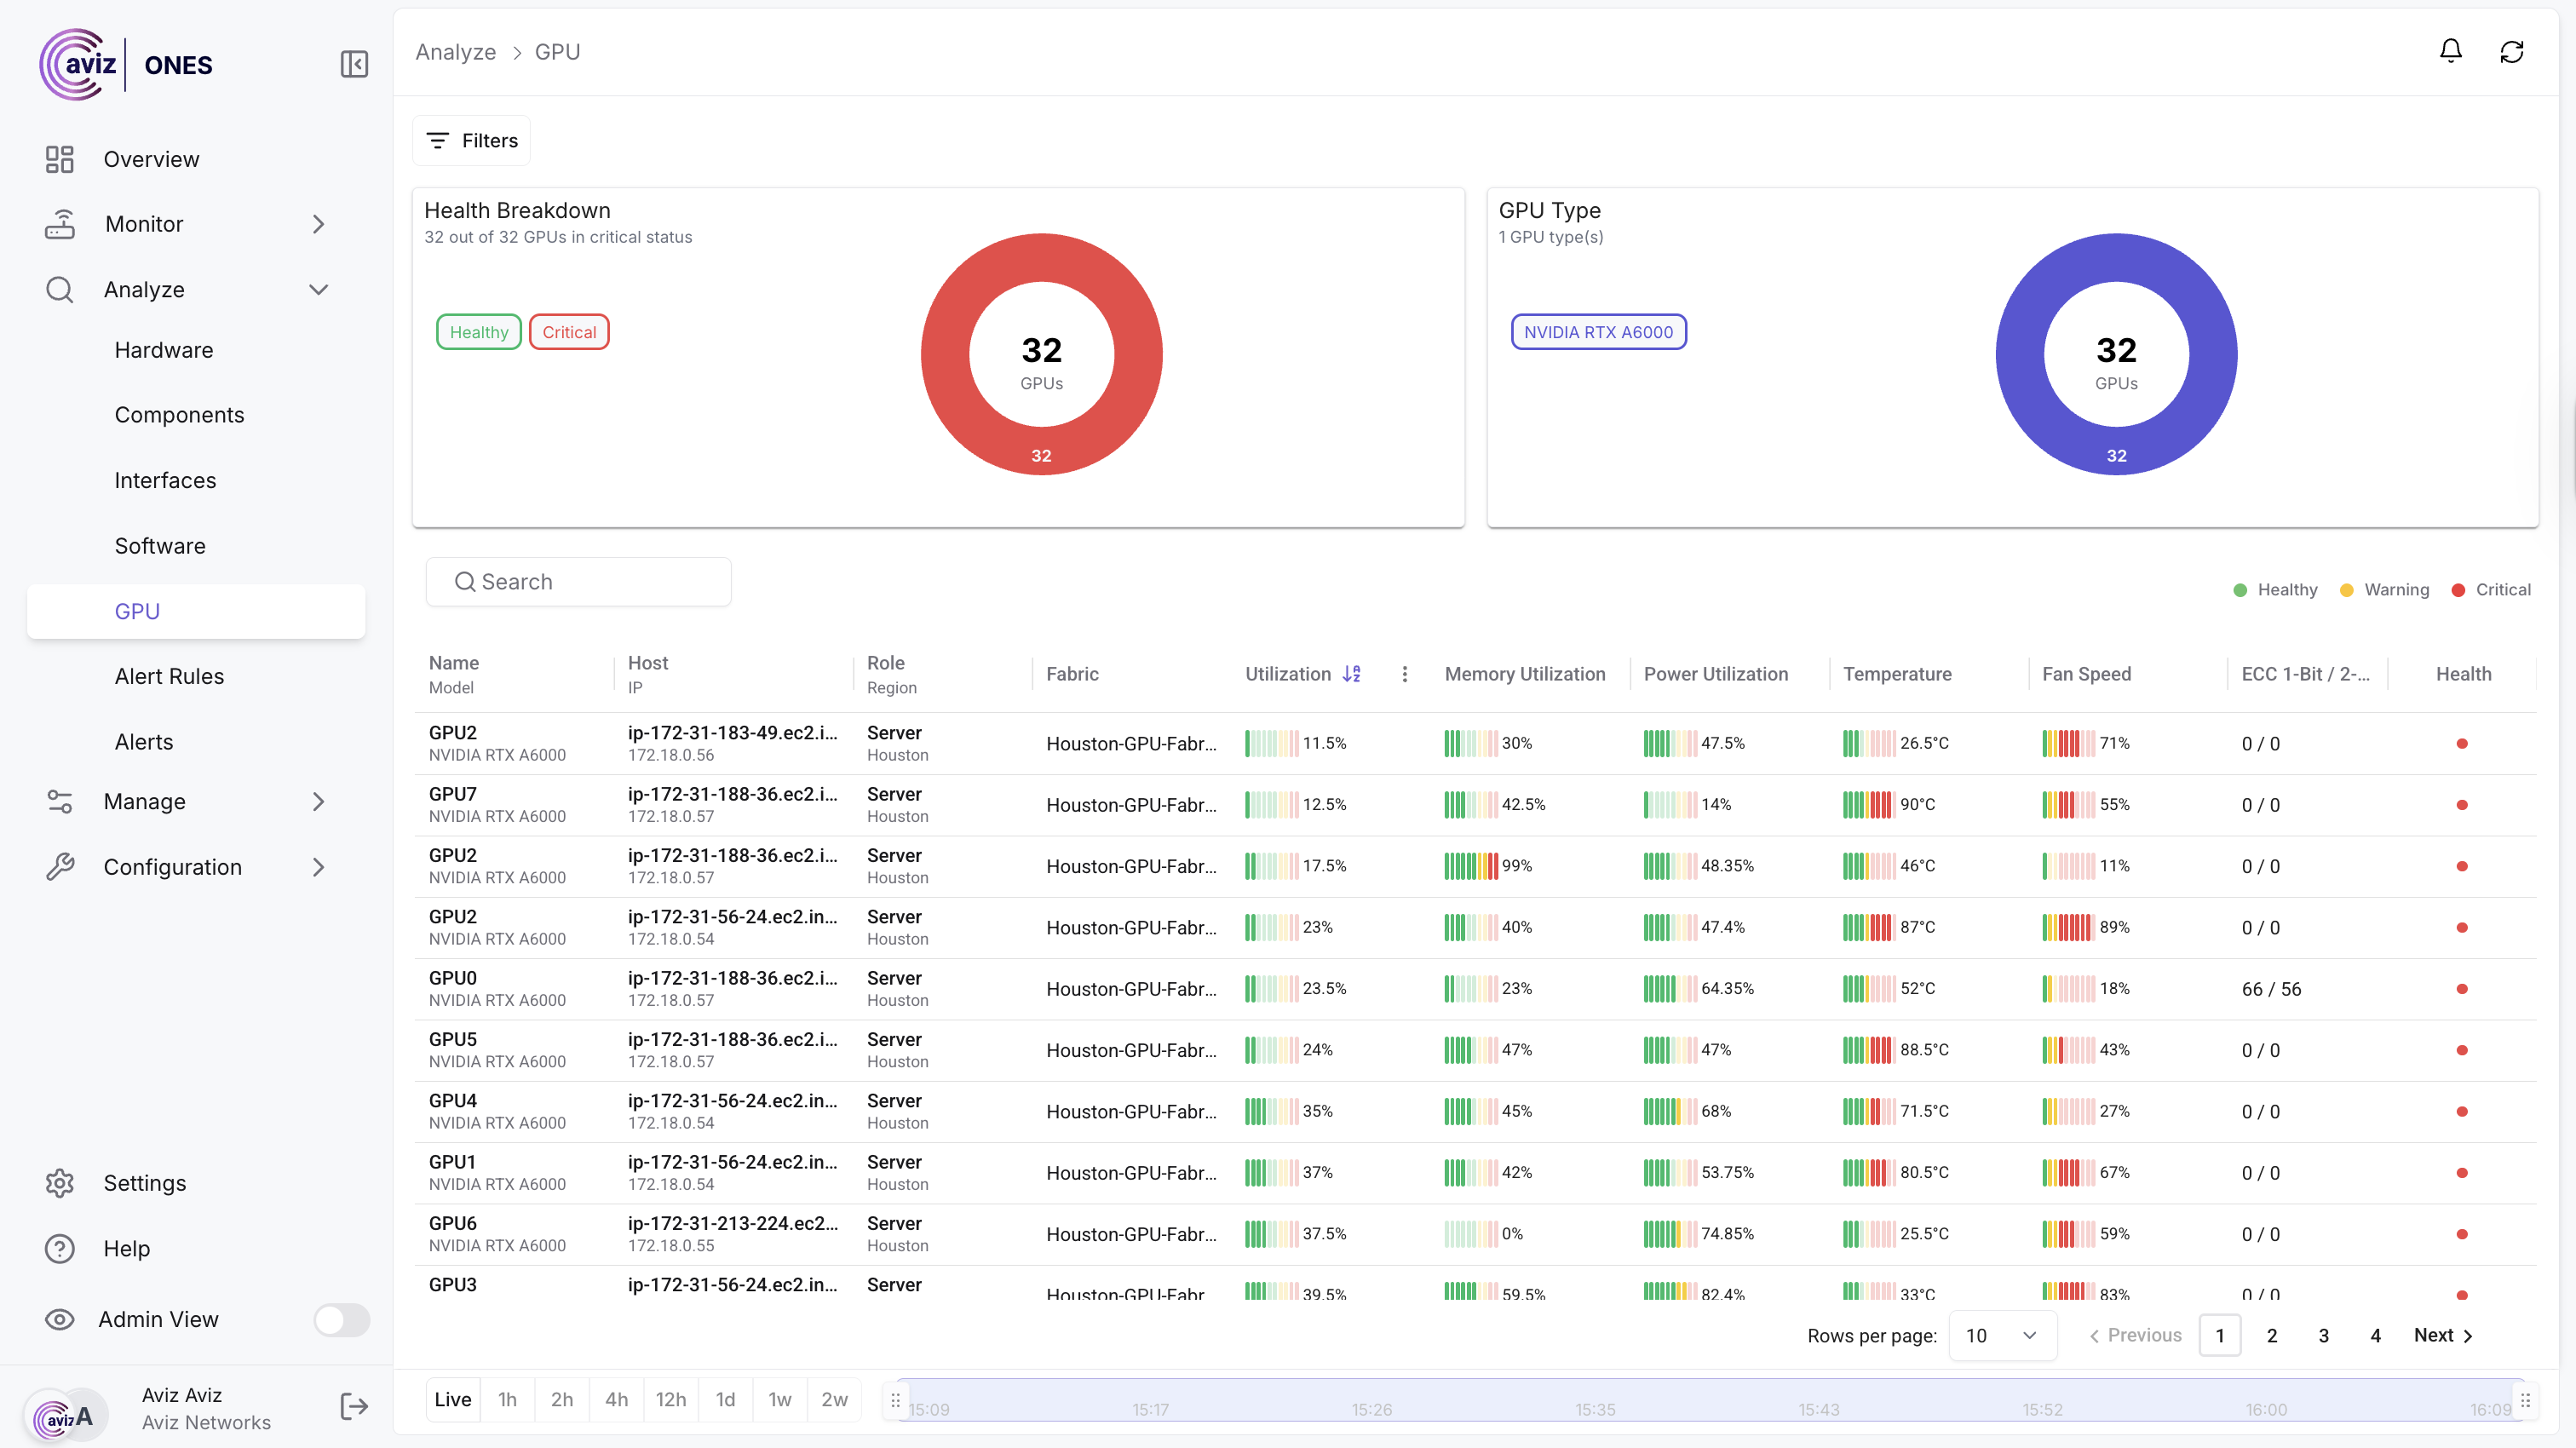Screen dimensions: 2576x1448
Task: Go to Next page of results
Action: (2442, 1335)
